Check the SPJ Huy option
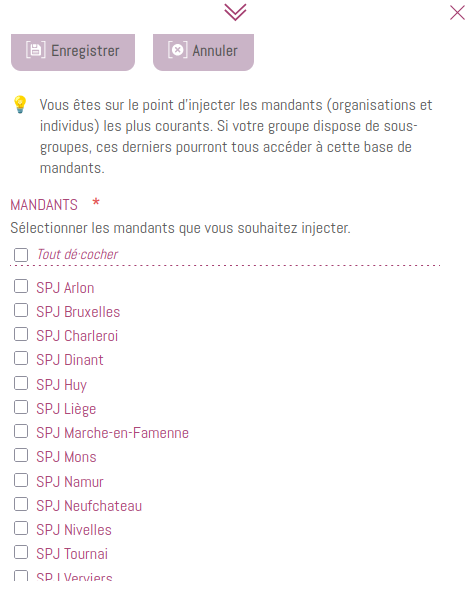The image size is (472, 593). tap(21, 383)
